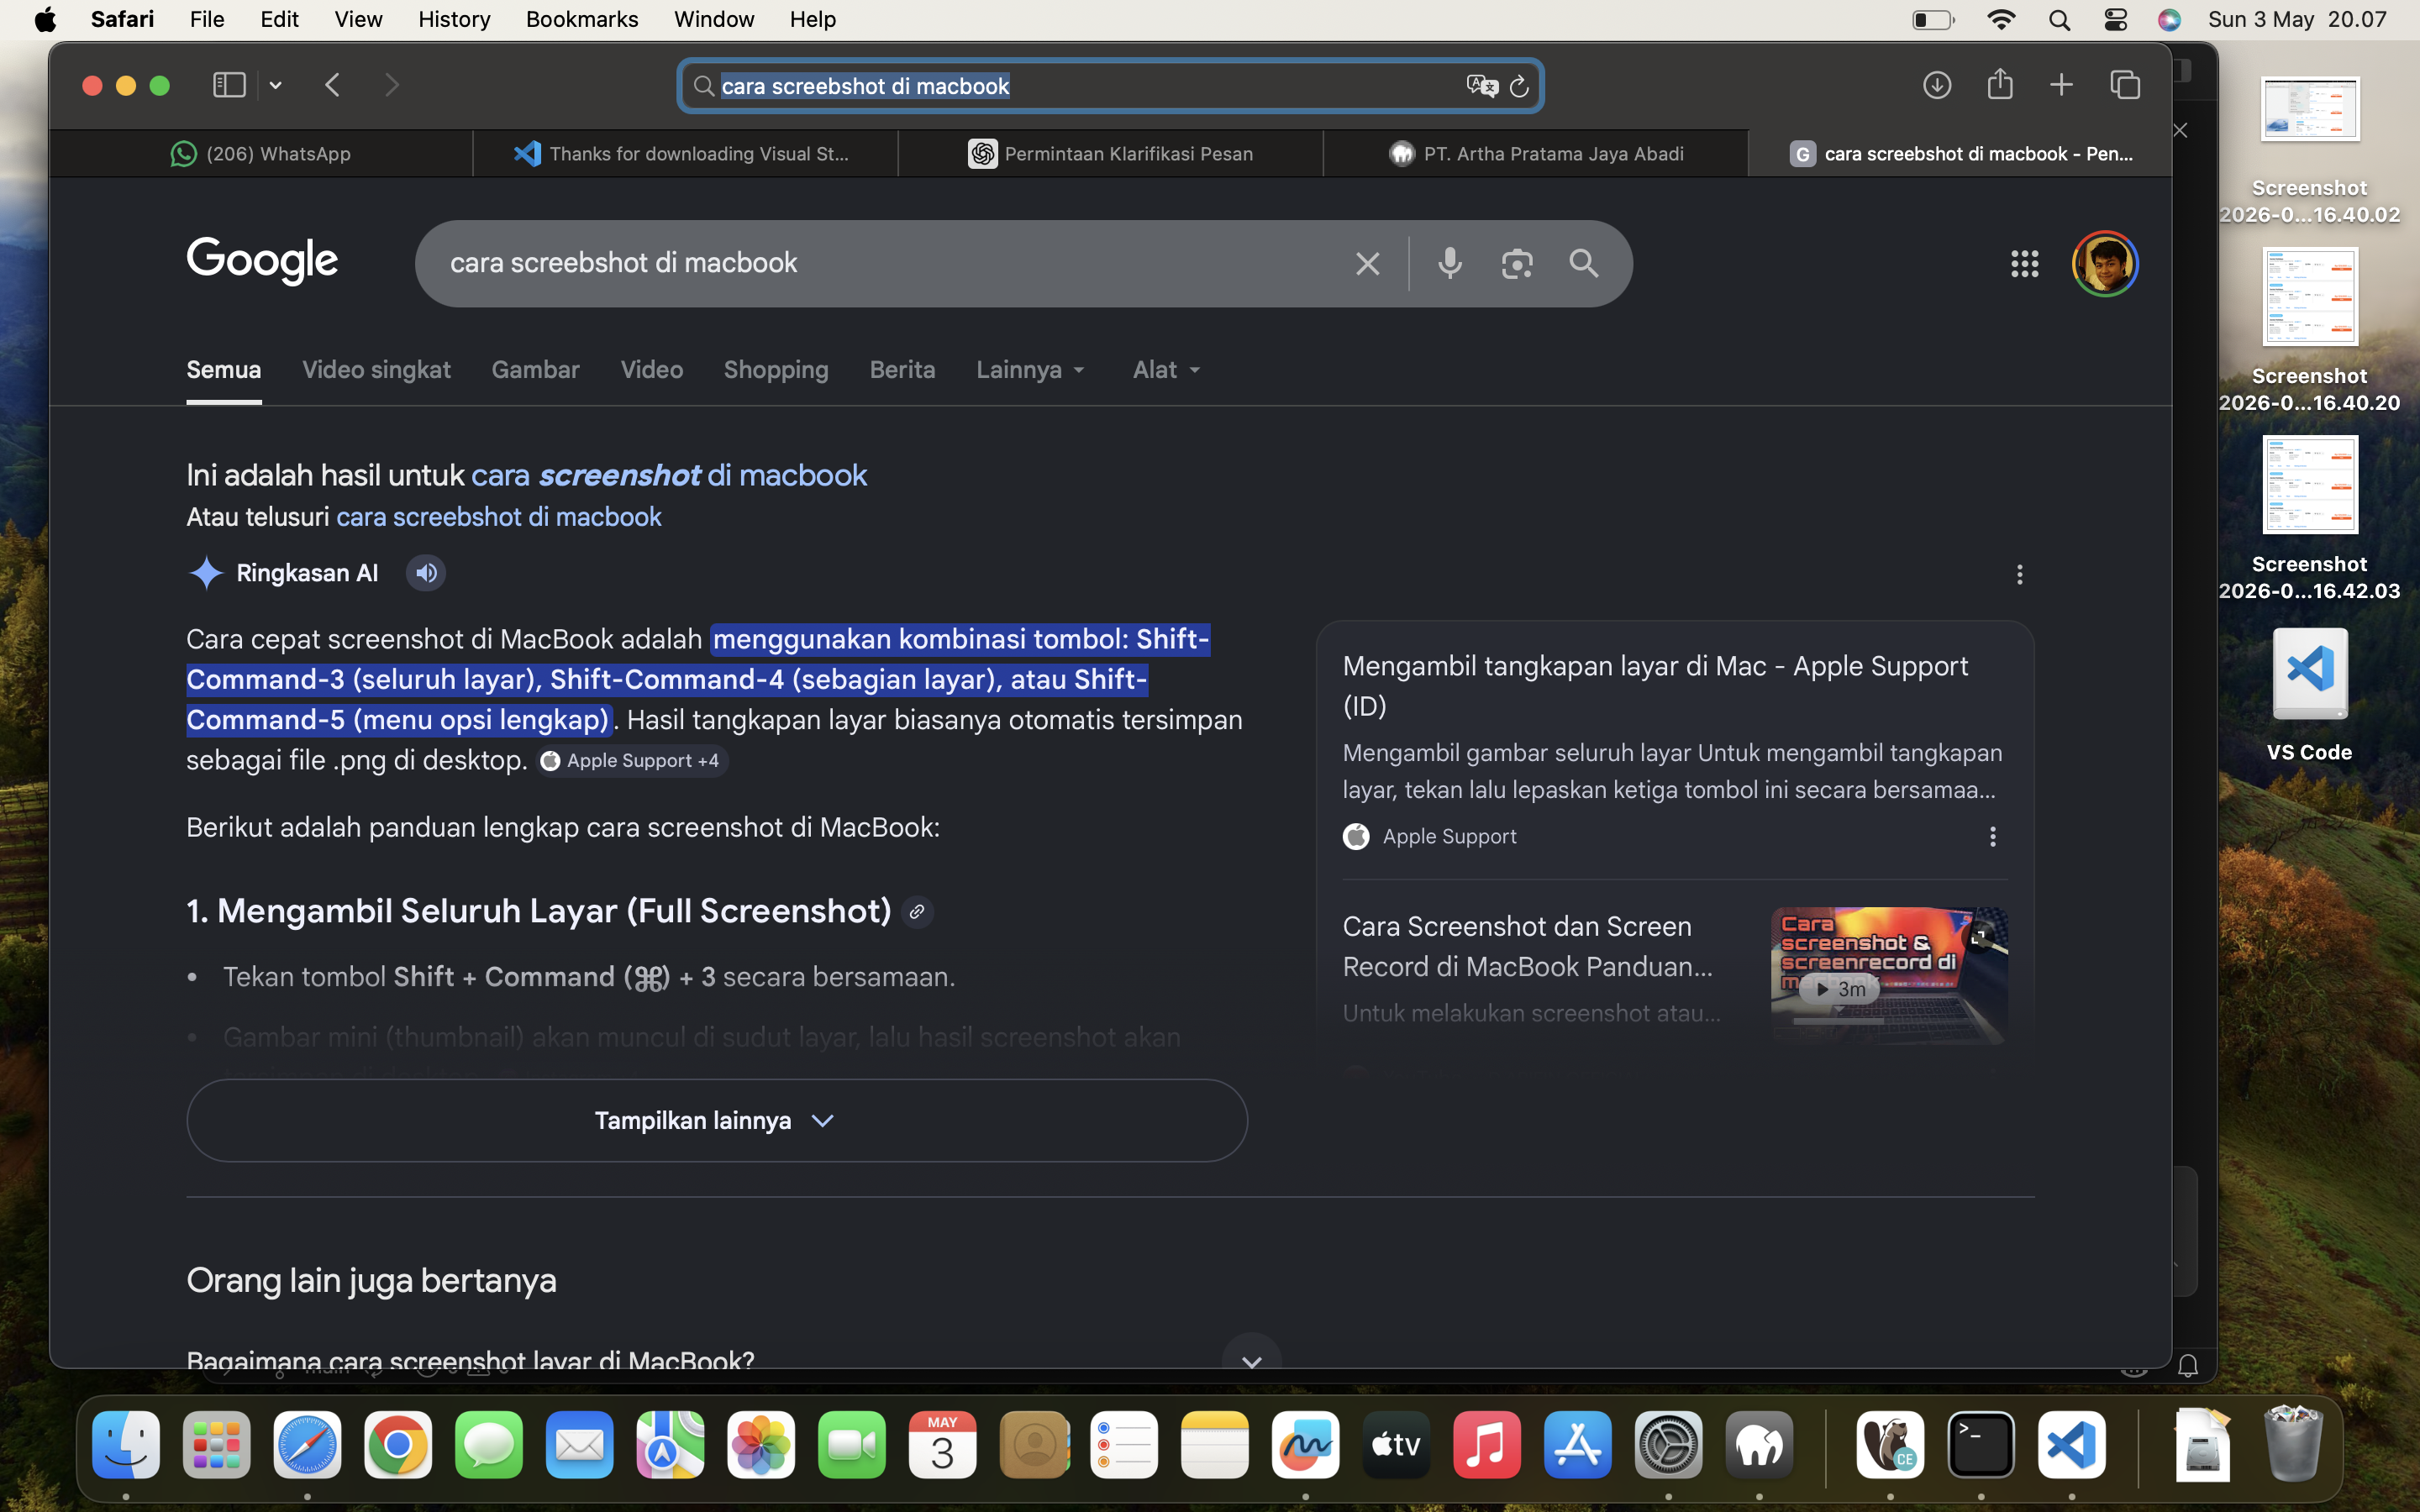Open Google Chrome from the Dock
The height and width of the screenshot is (1512, 2420).
tap(398, 1445)
